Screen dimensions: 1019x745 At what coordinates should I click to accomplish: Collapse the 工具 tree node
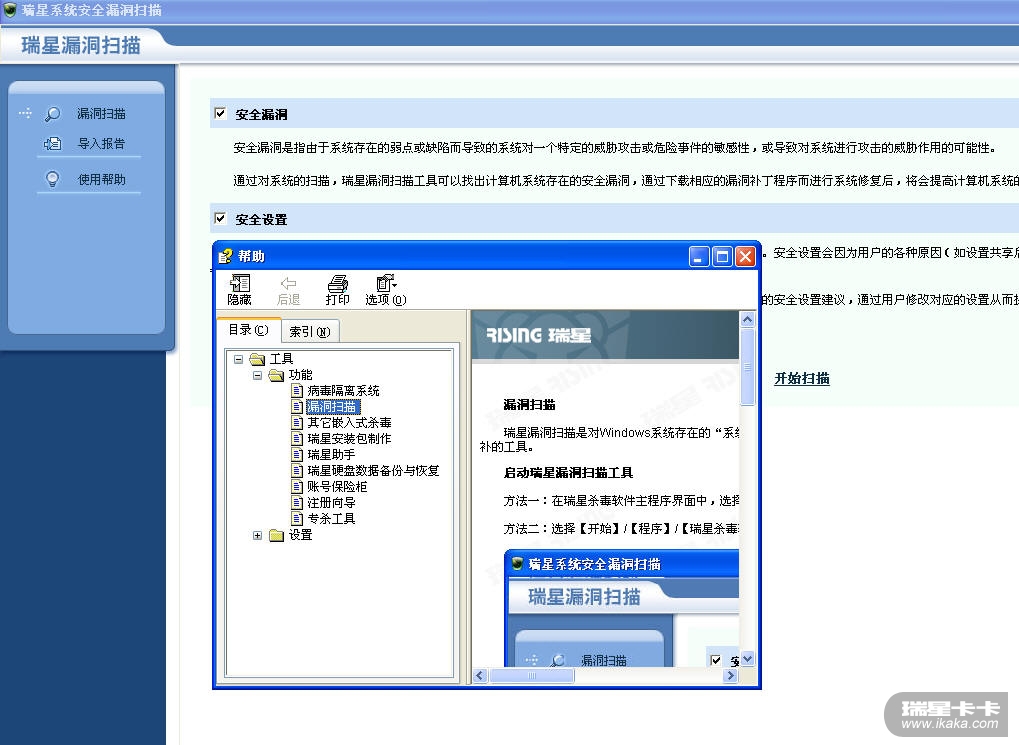point(239,359)
